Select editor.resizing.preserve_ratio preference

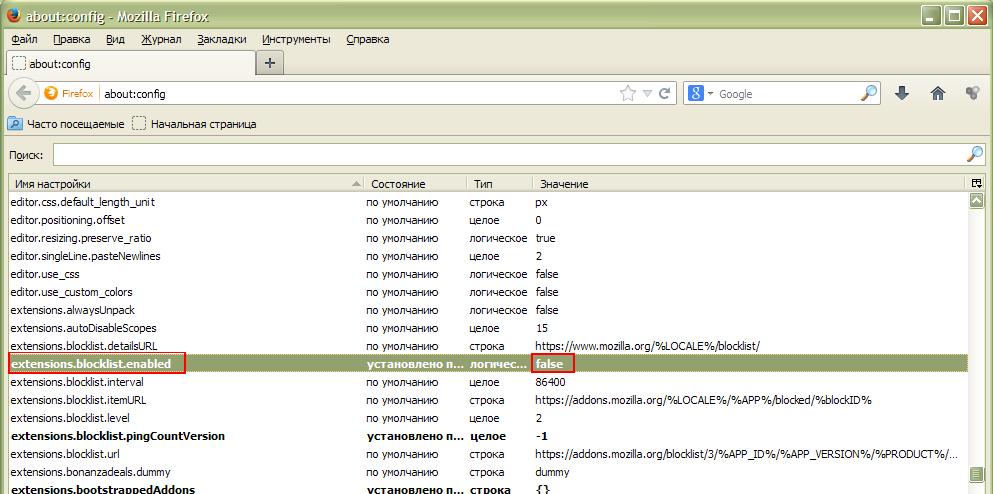(x=488, y=238)
